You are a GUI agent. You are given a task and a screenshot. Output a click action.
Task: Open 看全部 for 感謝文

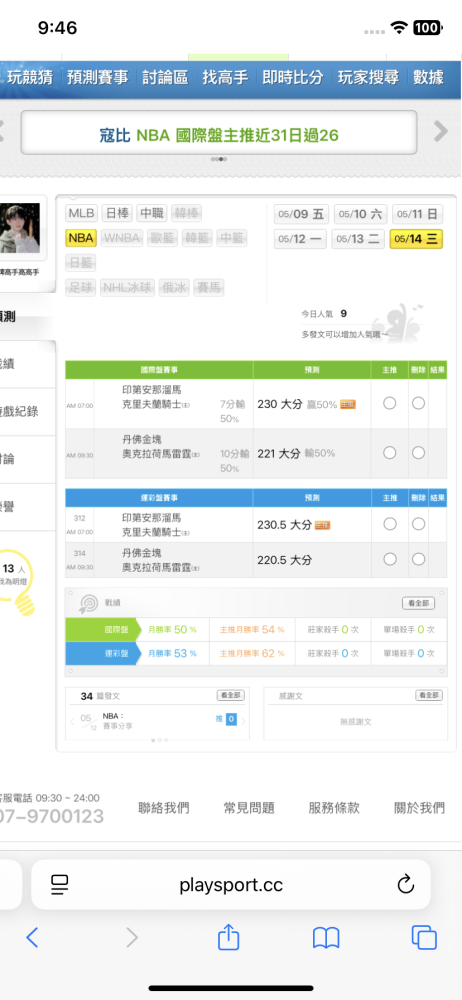tap(429, 695)
